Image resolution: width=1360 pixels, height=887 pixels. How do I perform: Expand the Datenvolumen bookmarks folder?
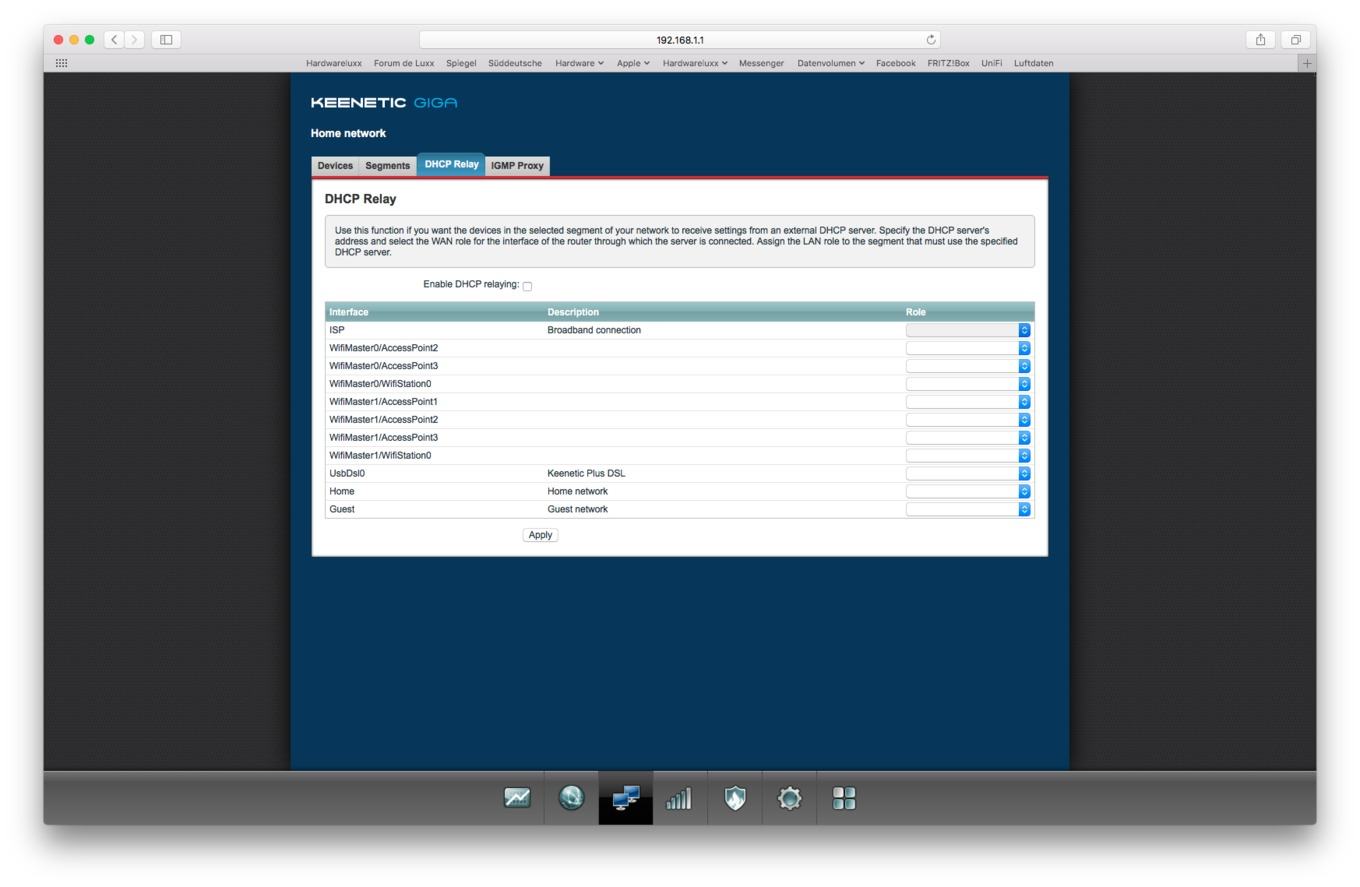pyautogui.click(x=831, y=63)
